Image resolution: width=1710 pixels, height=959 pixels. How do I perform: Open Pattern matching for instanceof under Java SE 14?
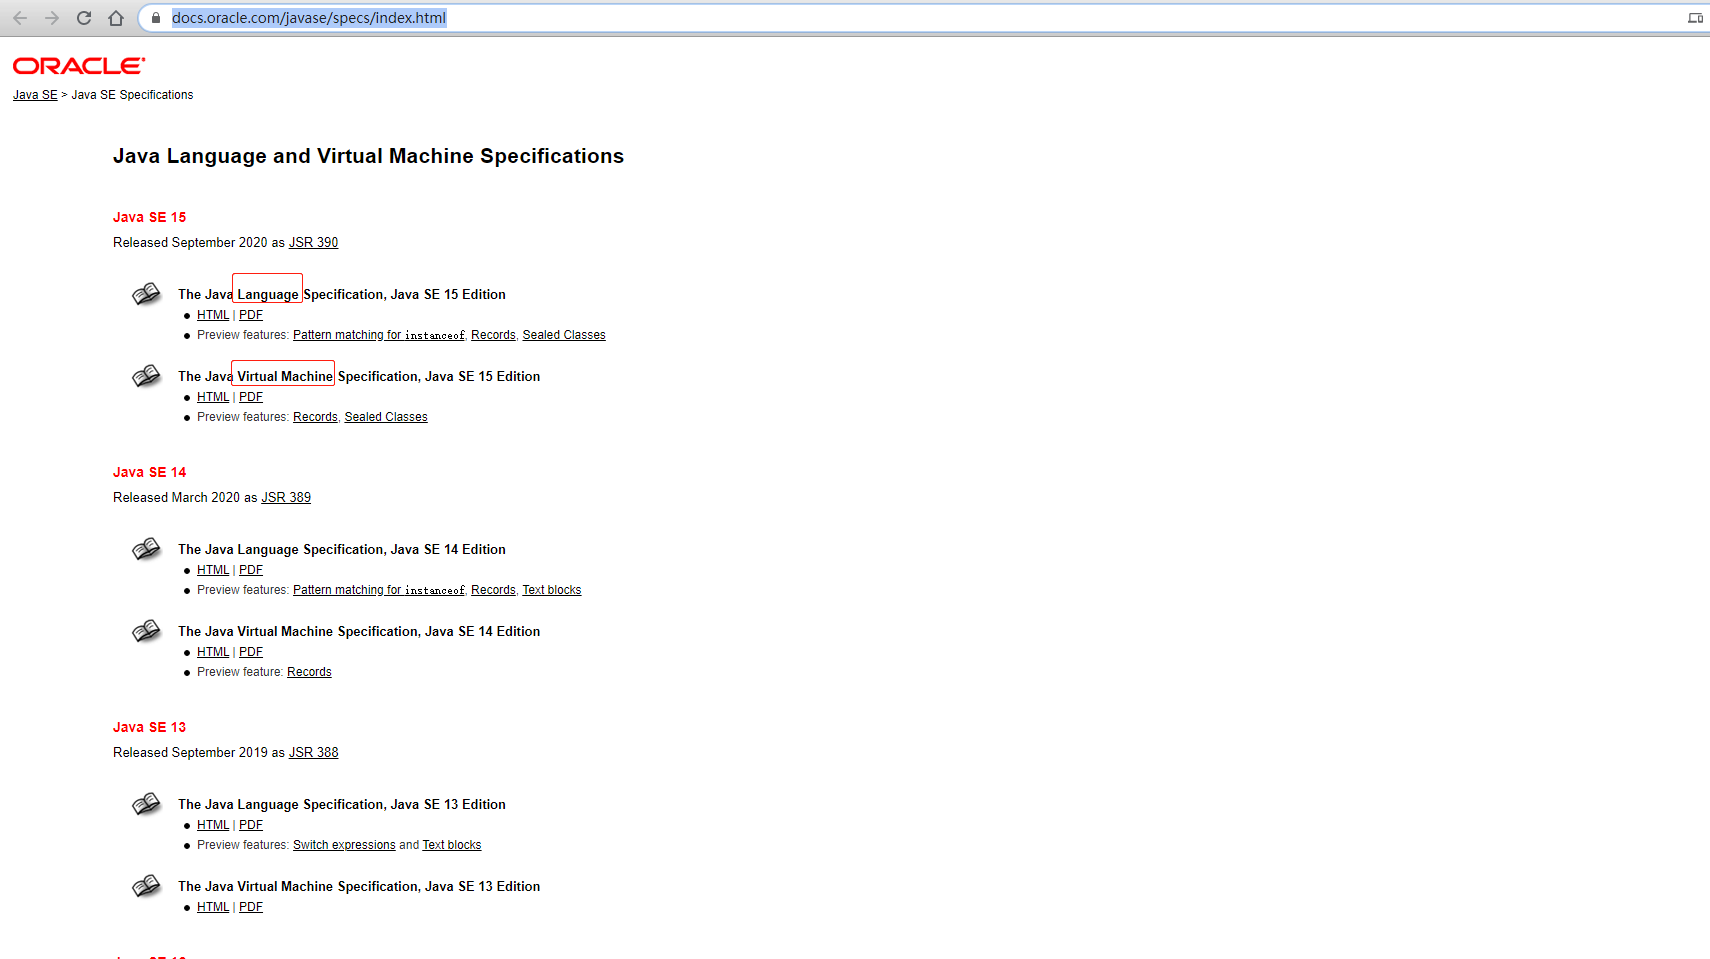379,590
